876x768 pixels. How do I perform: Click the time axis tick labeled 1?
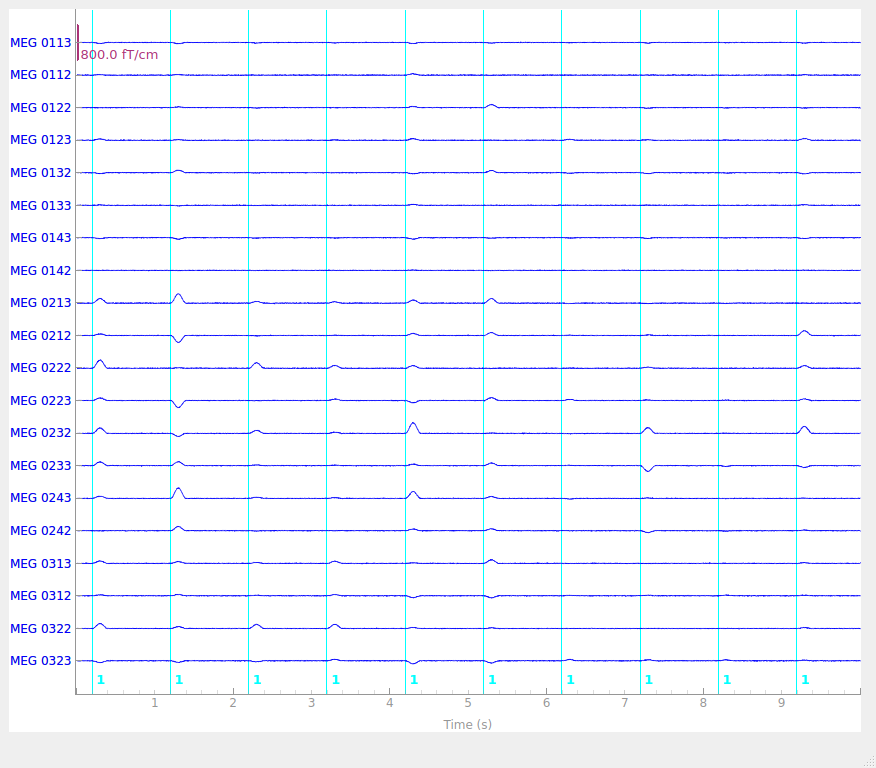tap(155, 703)
